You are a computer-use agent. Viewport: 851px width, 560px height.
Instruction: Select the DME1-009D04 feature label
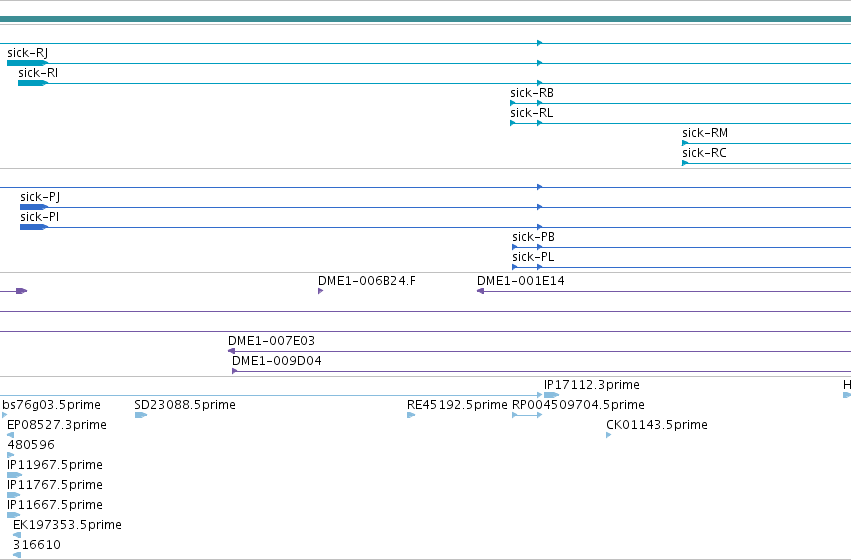[x=277, y=361]
